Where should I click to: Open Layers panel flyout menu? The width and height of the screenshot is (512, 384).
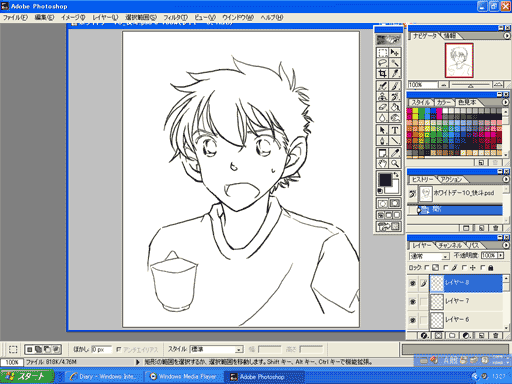506,245
